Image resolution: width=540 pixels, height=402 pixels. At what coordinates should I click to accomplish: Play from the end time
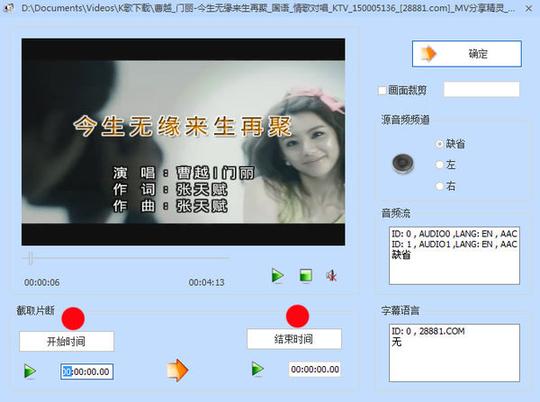[257, 369]
